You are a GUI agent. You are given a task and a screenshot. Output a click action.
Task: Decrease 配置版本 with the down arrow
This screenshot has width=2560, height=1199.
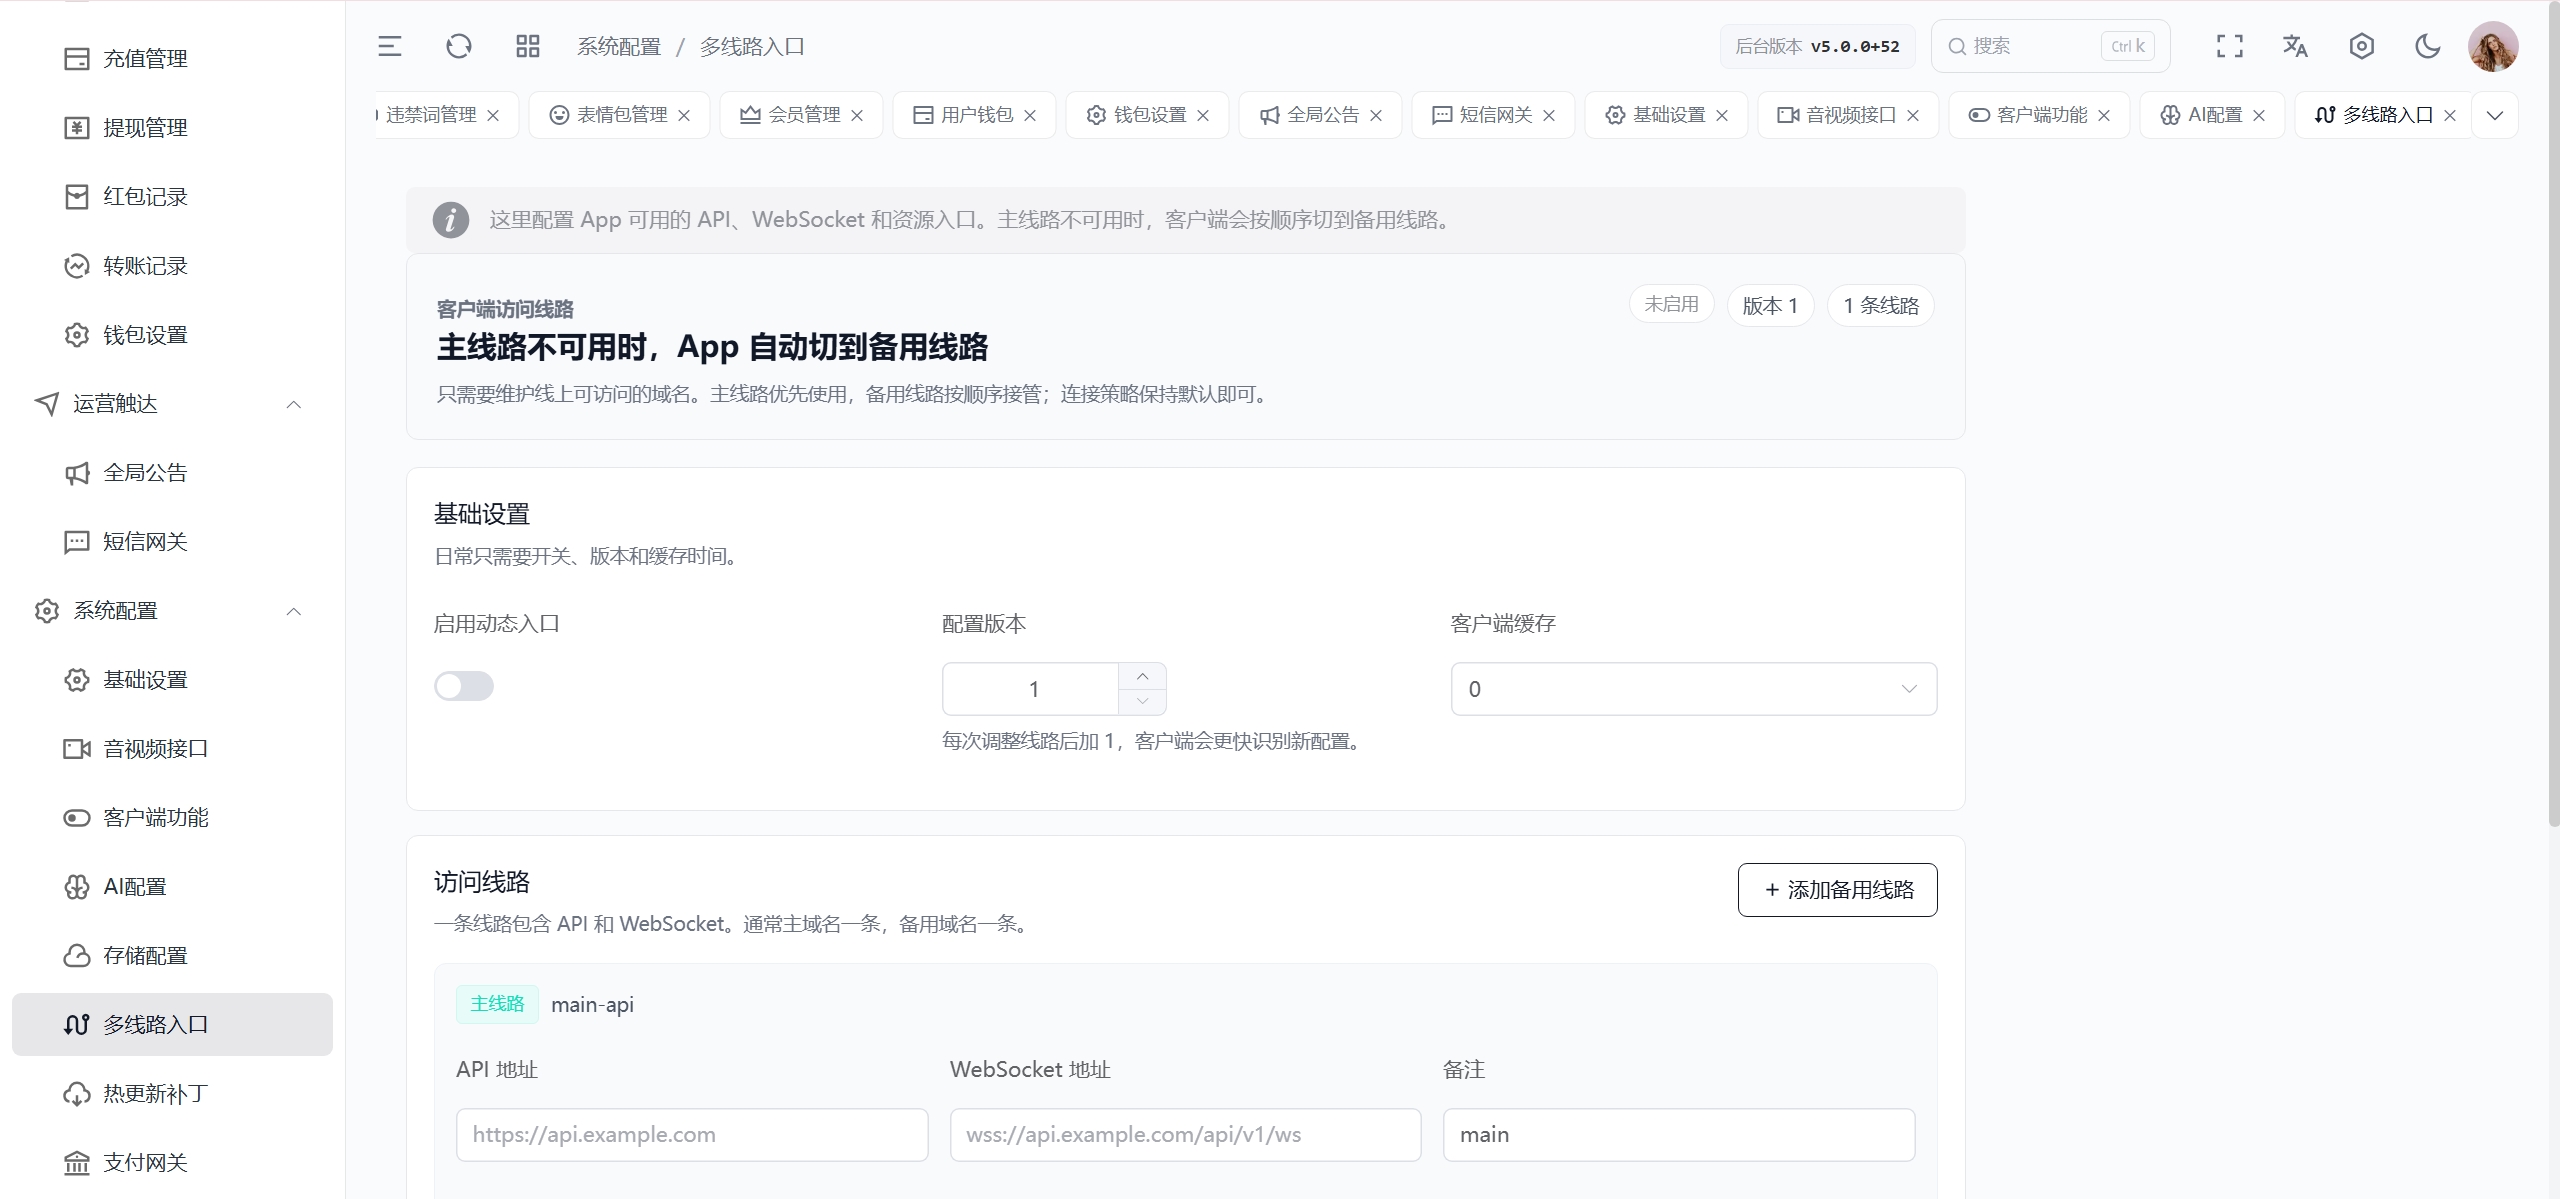pyautogui.click(x=1142, y=701)
